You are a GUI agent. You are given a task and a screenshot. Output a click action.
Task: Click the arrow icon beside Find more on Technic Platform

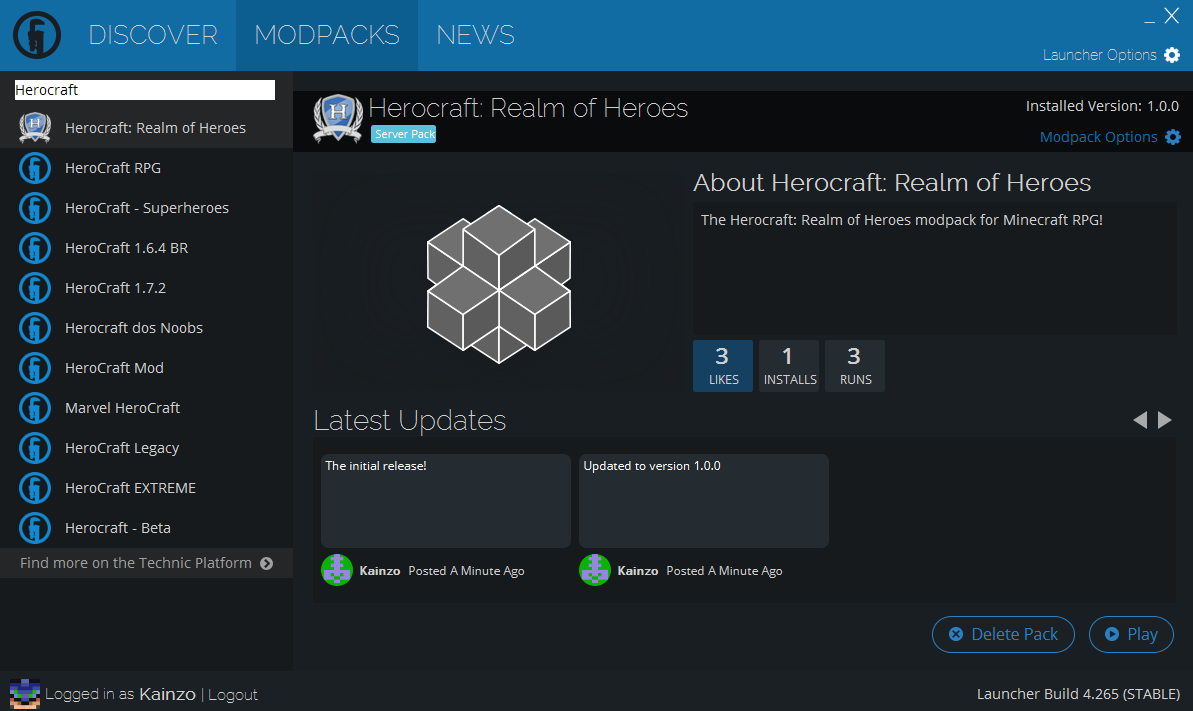(x=266, y=563)
